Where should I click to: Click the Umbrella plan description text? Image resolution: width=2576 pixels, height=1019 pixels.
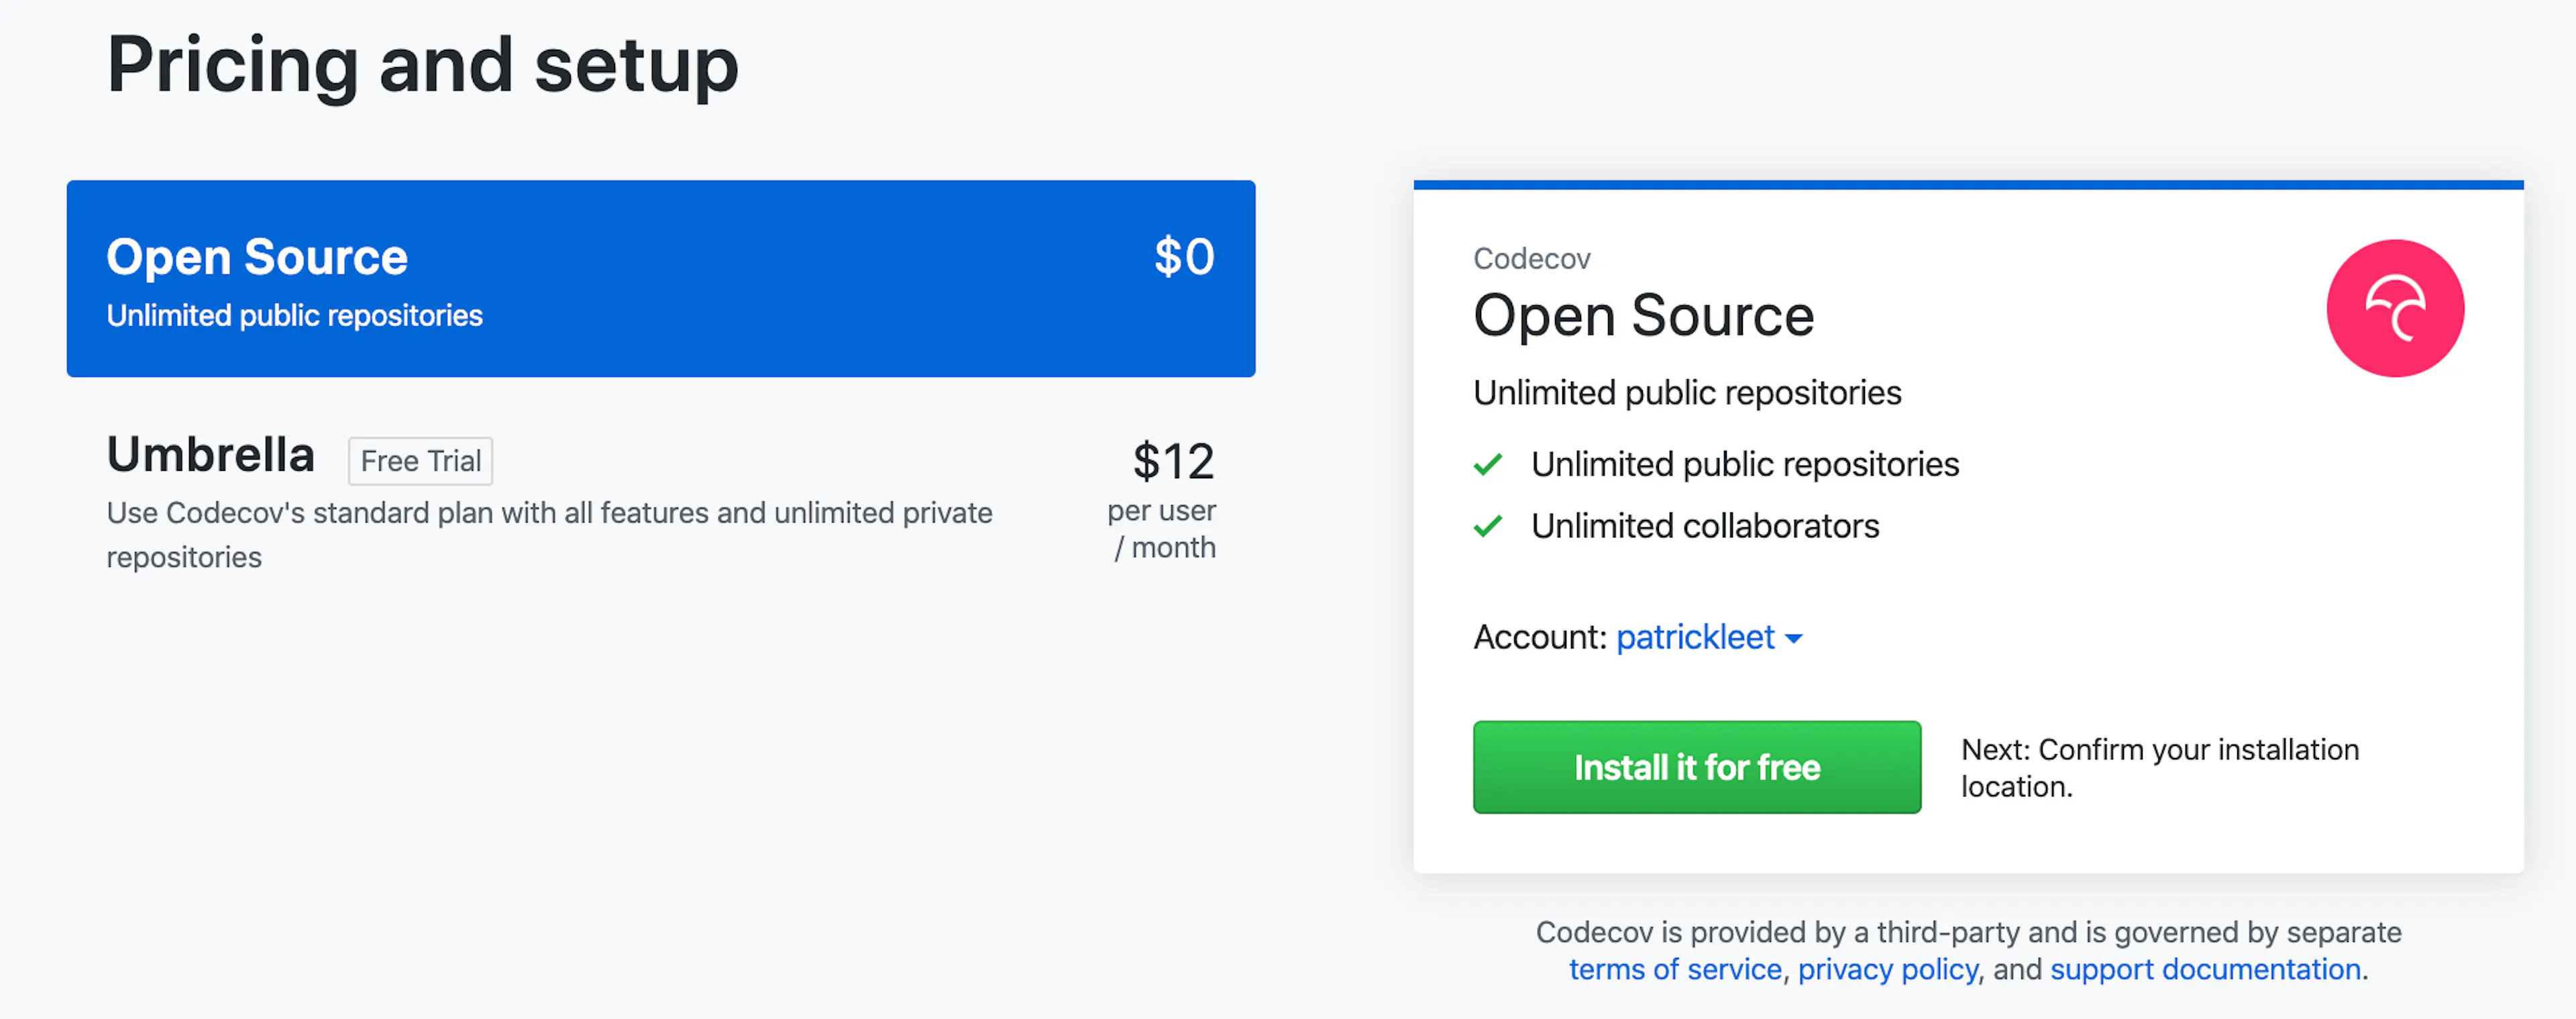(x=550, y=535)
